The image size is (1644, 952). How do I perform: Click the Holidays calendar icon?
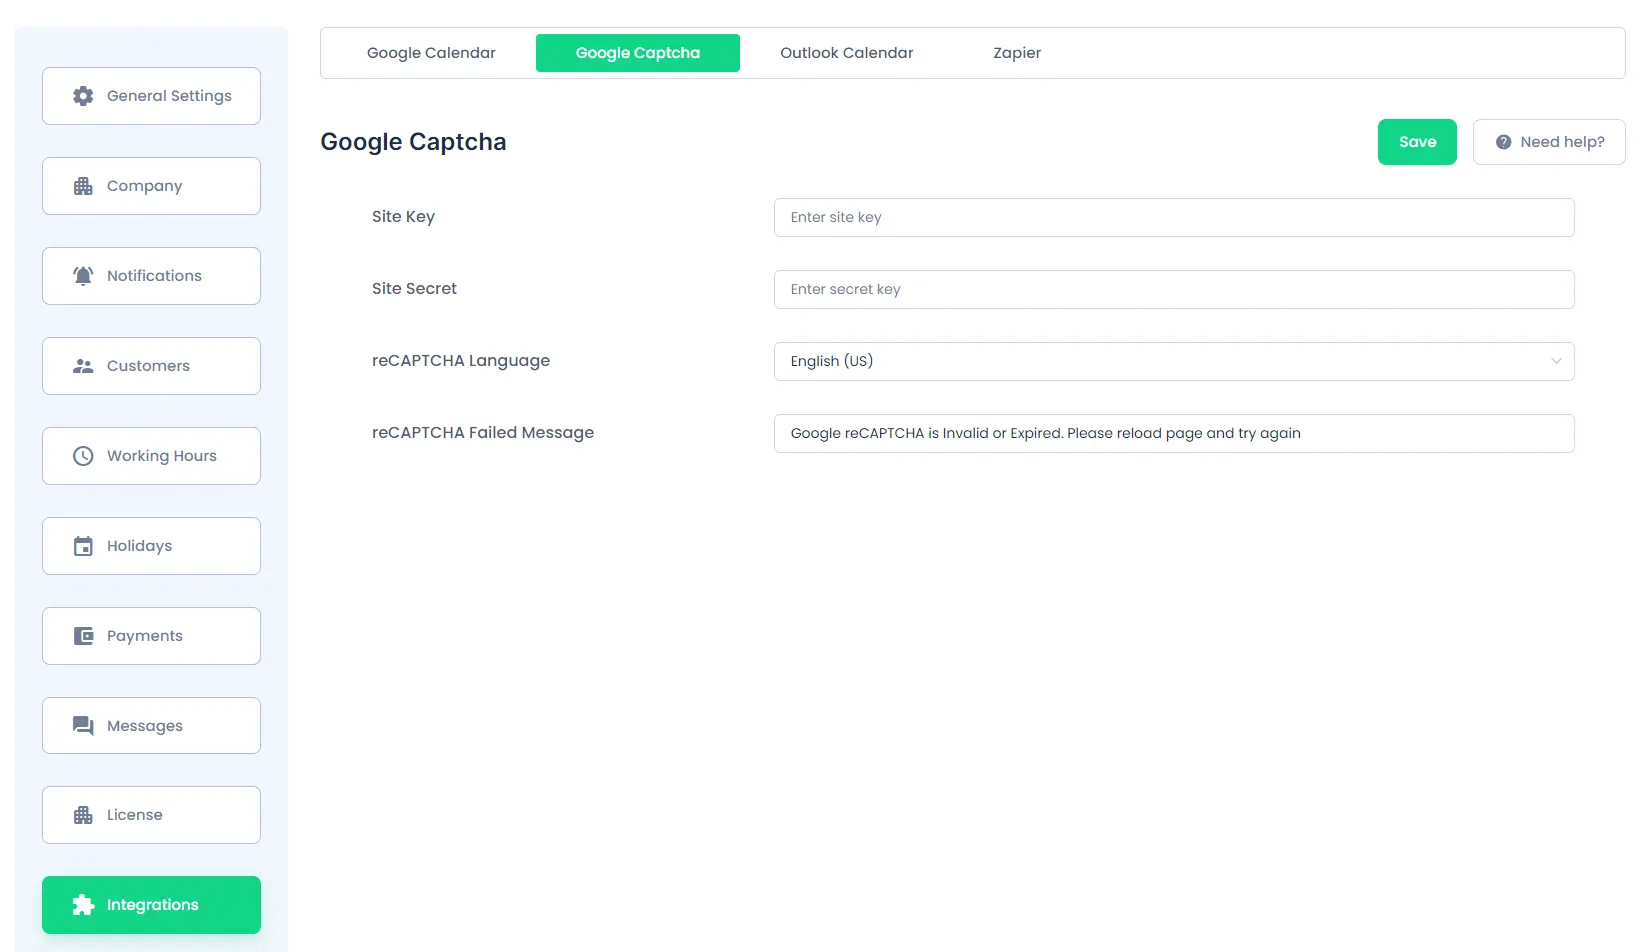pyautogui.click(x=83, y=546)
